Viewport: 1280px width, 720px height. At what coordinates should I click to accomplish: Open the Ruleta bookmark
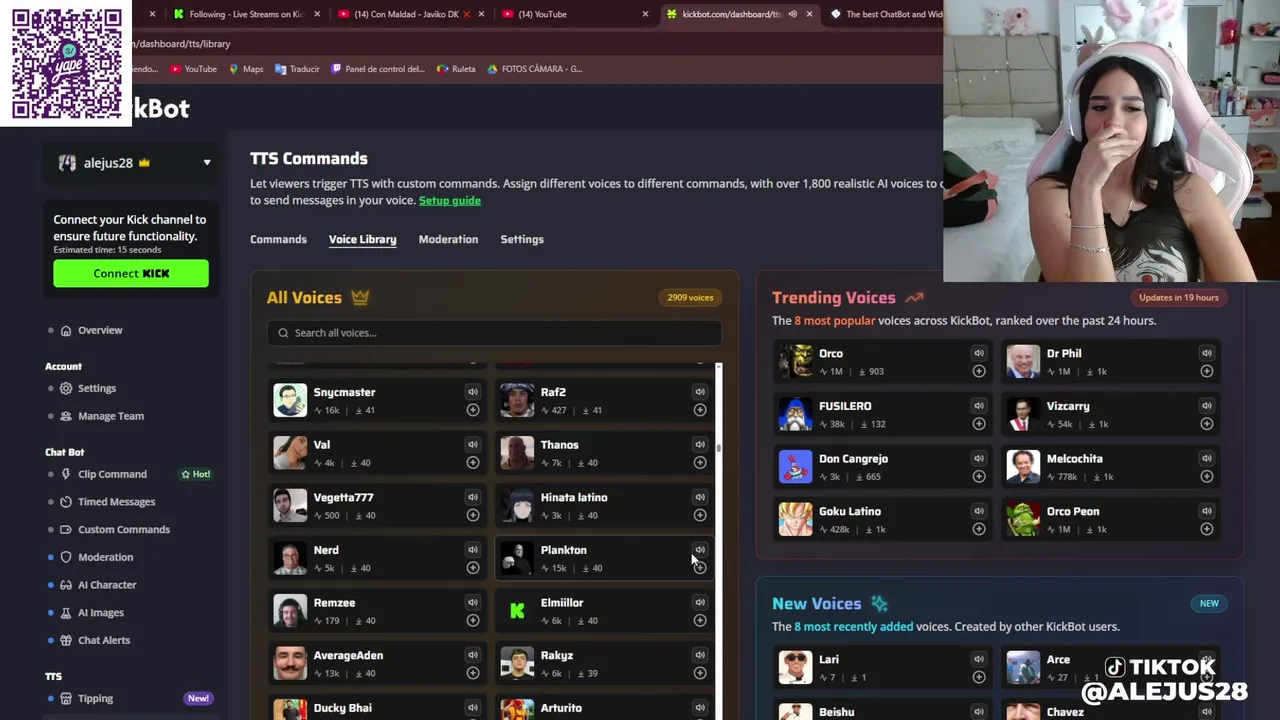(x=456, y=69)
